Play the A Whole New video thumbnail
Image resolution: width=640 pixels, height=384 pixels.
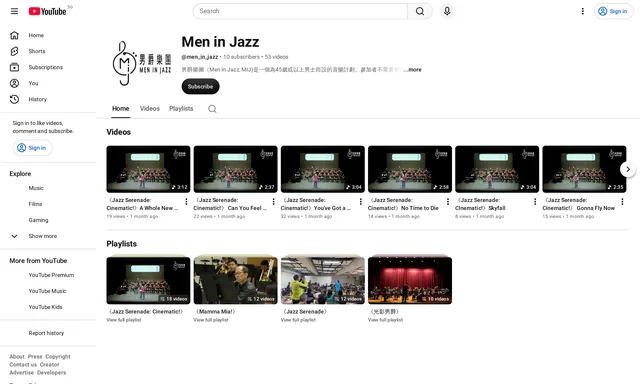click(148, 169)
